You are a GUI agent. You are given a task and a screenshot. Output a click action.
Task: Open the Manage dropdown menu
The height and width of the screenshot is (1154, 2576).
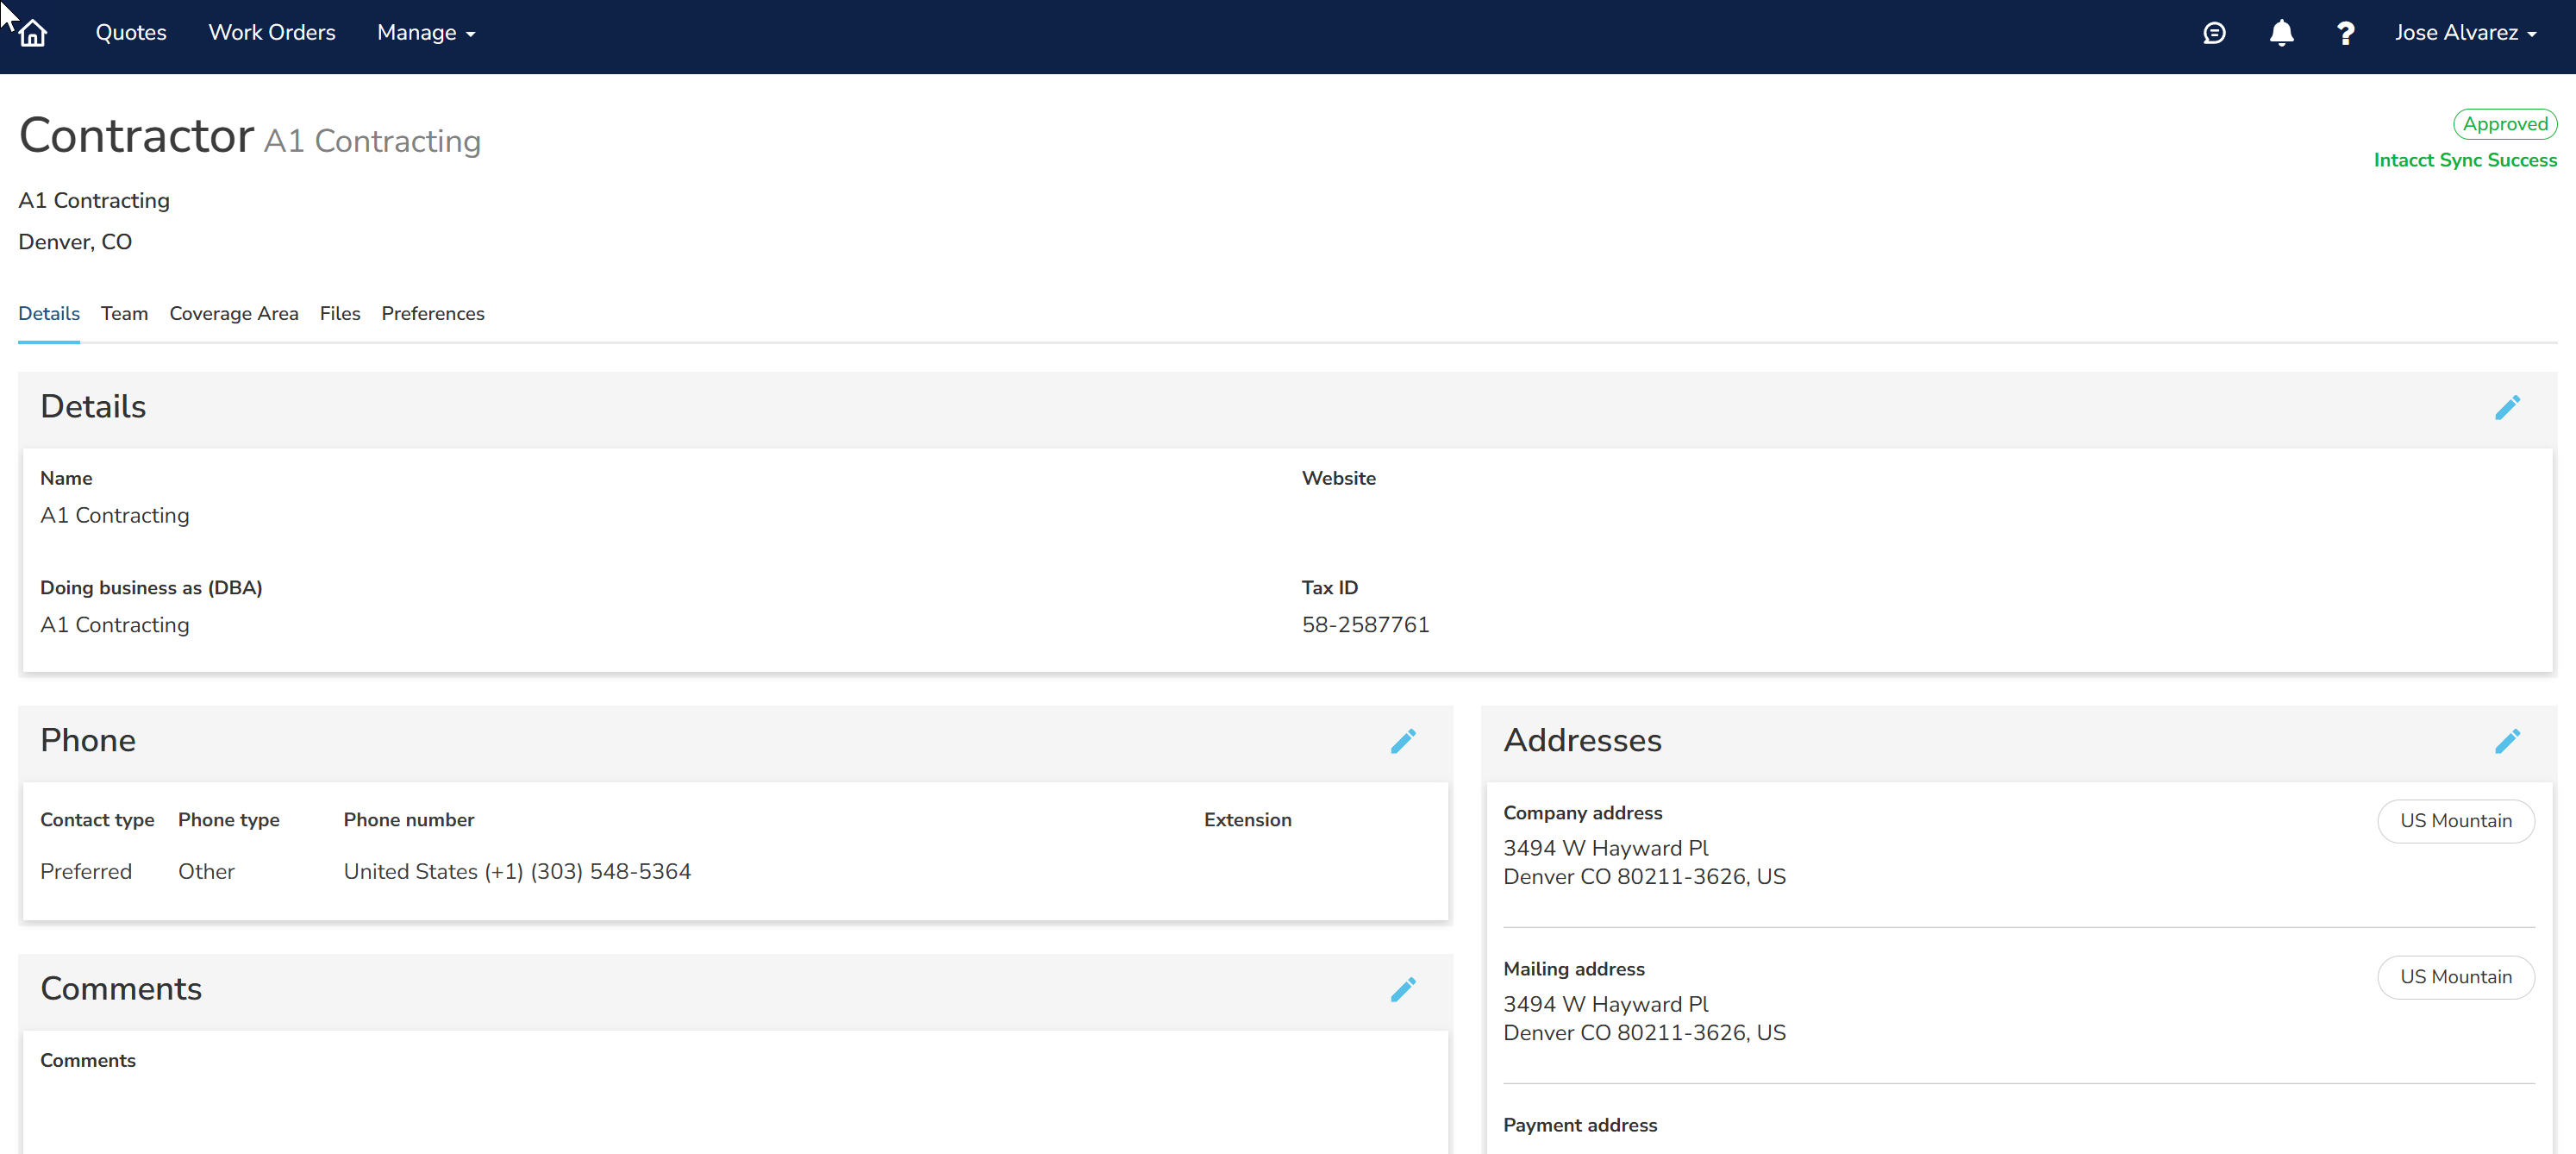(424, 32)
